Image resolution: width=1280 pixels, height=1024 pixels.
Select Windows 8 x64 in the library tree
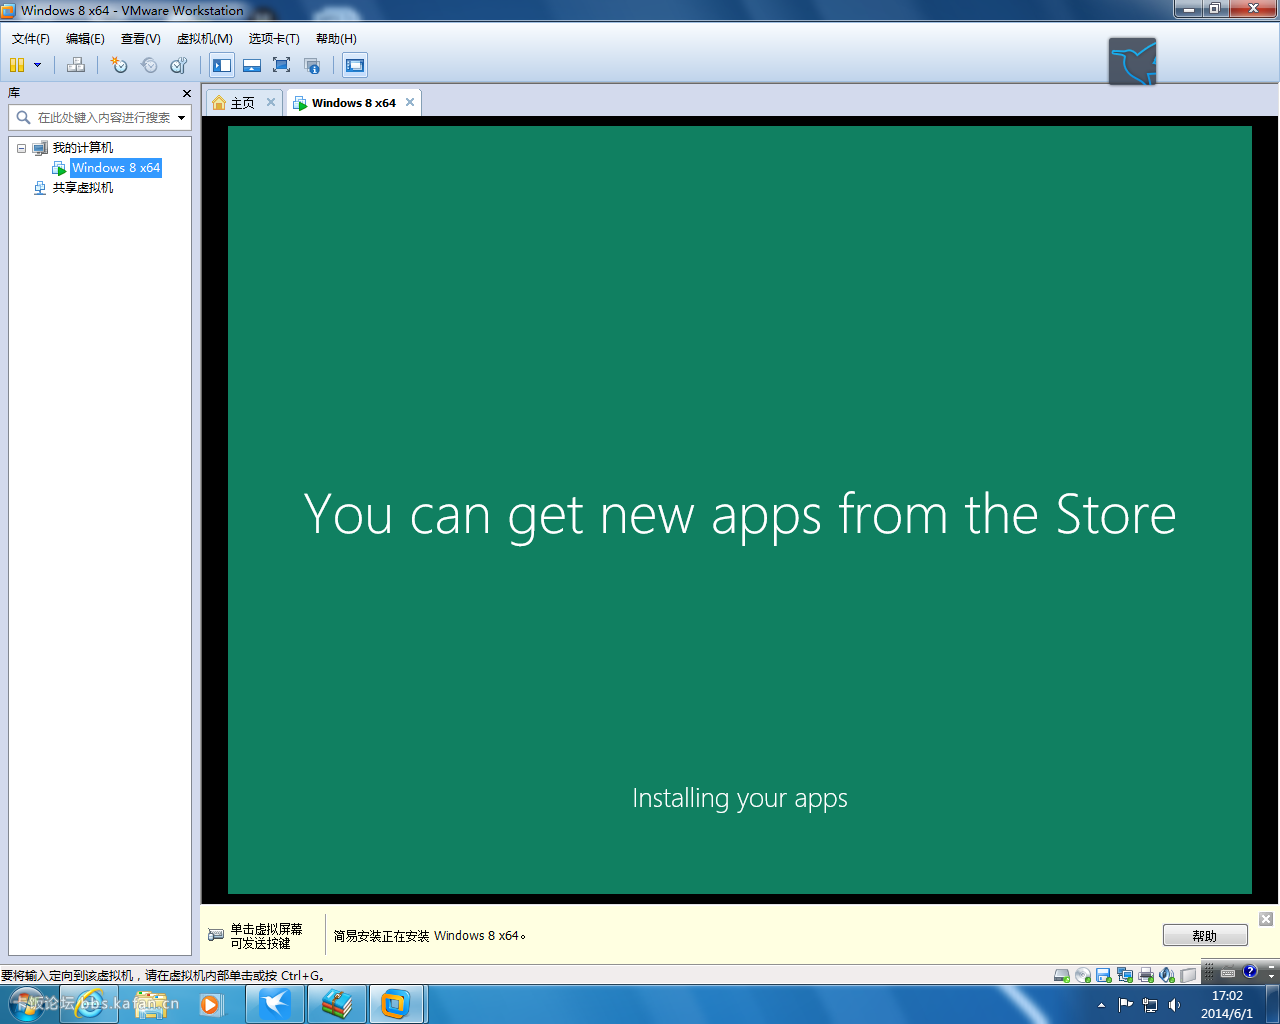point(116,168)
